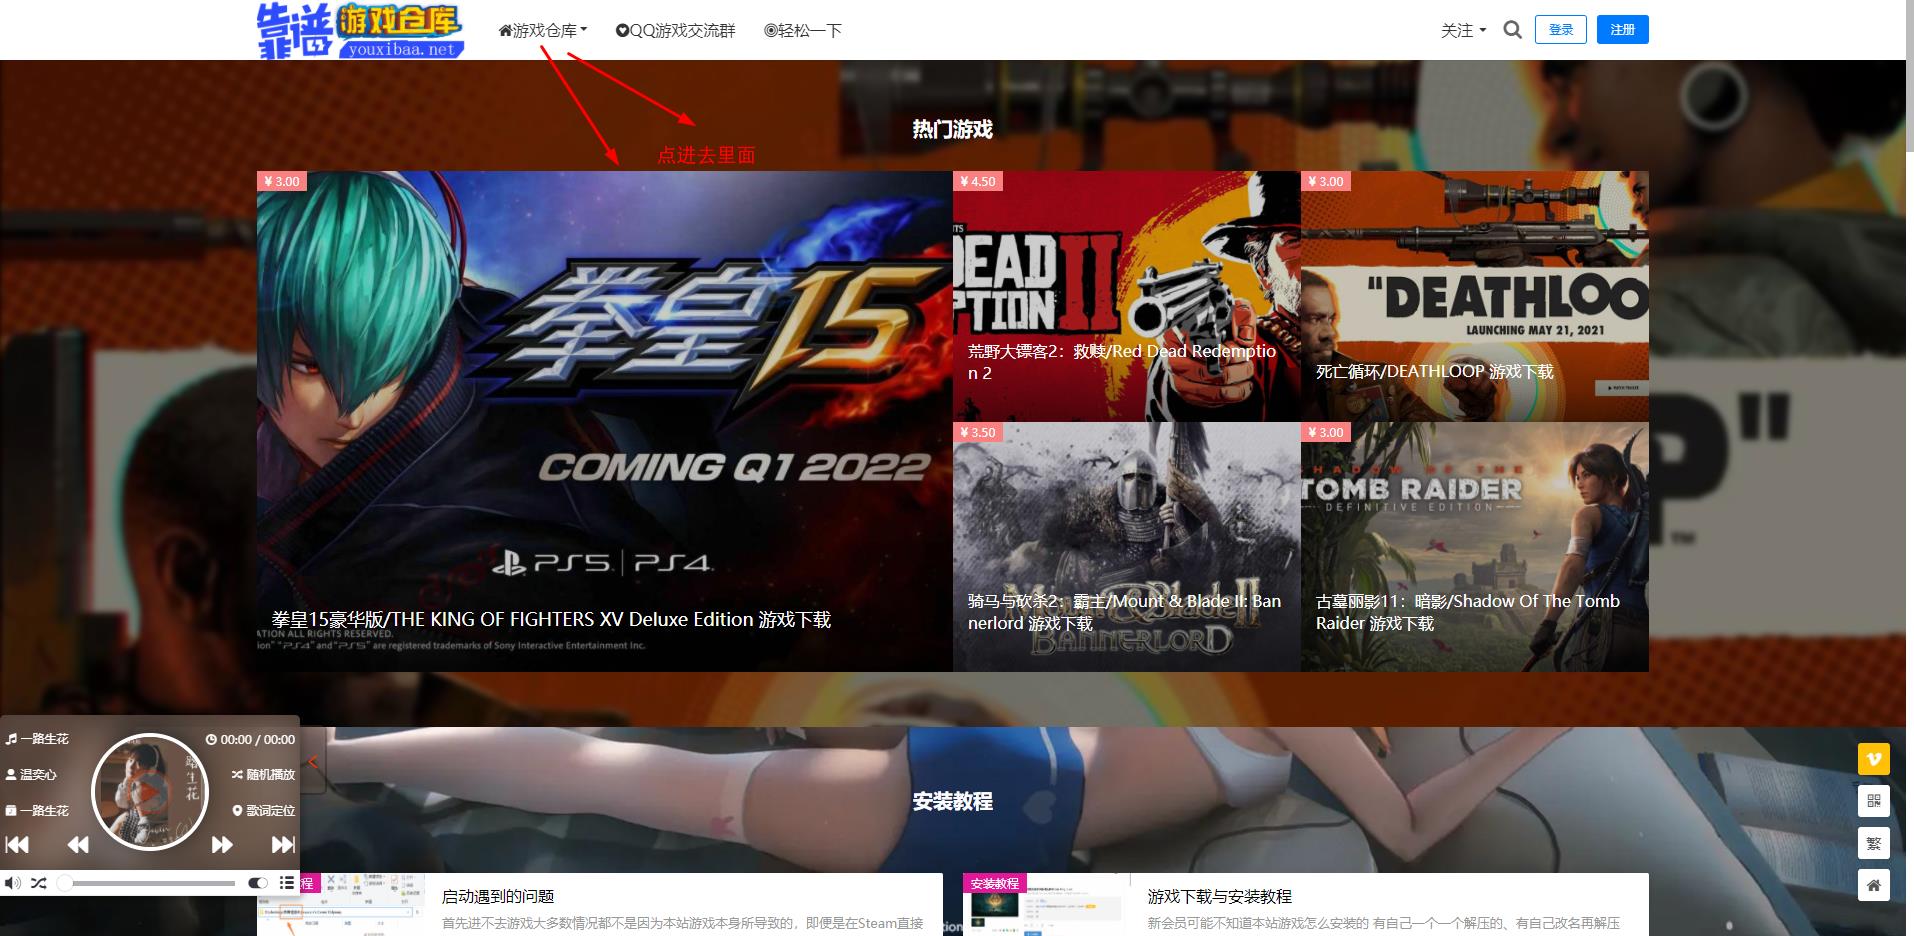The height and width of the screenshot is (936, 1914).
Task: Open the 死亡循环 DEATHLOOP game card
Action: click(x=1474, y=296)
